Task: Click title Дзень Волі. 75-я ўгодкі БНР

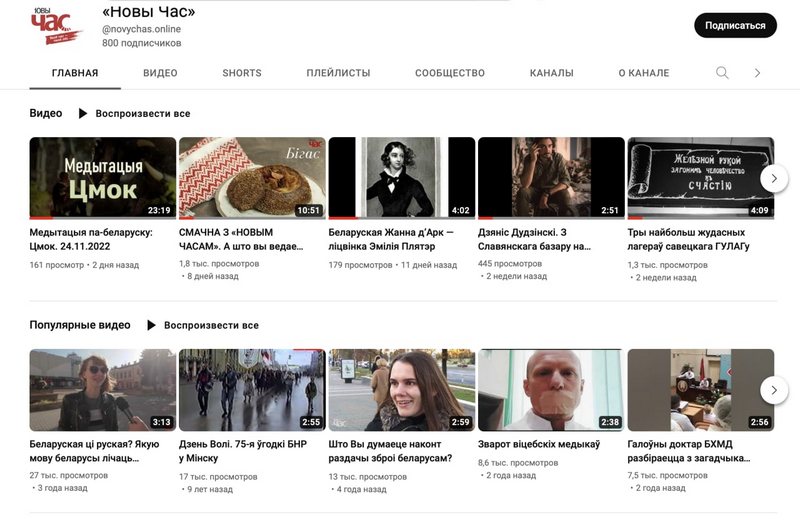Action: click(241, 451)
